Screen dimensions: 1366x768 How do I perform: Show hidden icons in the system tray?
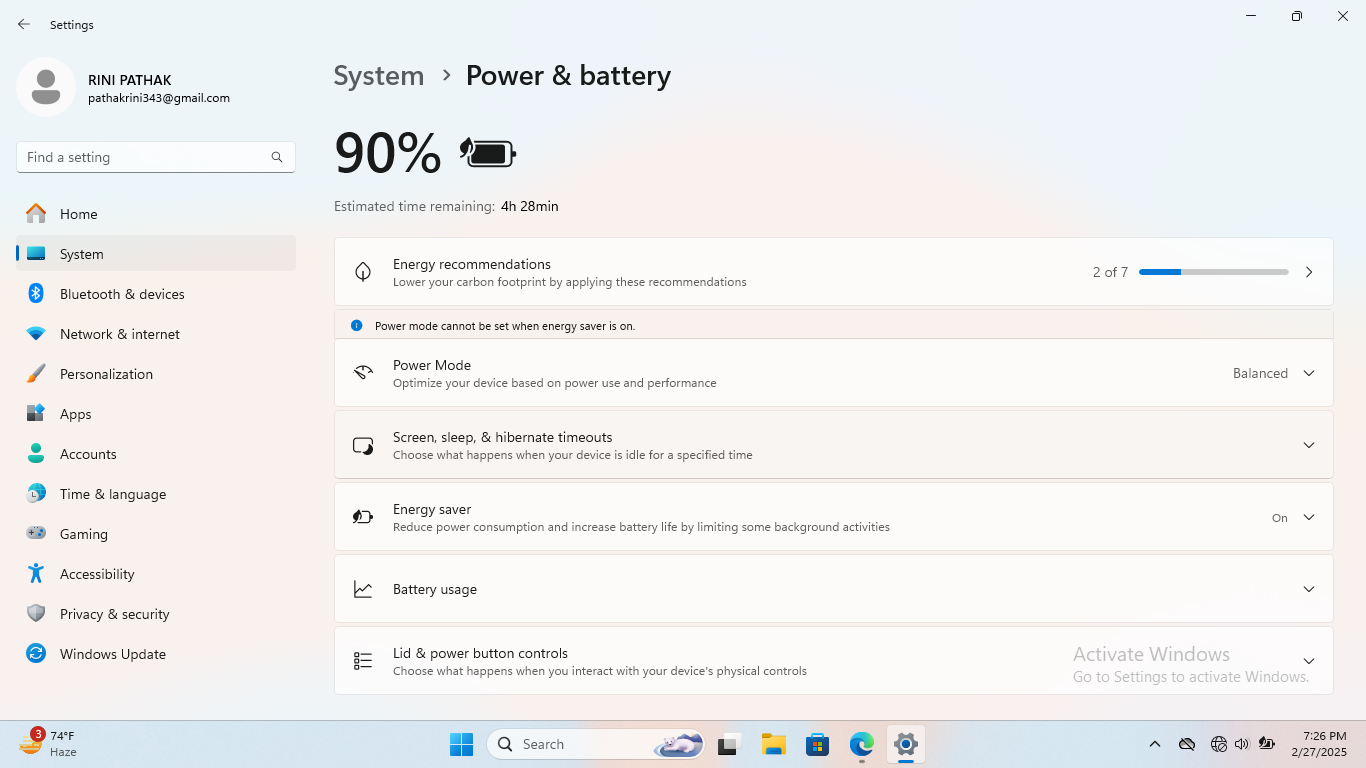pyautogui.click(x=1155, y=744)
